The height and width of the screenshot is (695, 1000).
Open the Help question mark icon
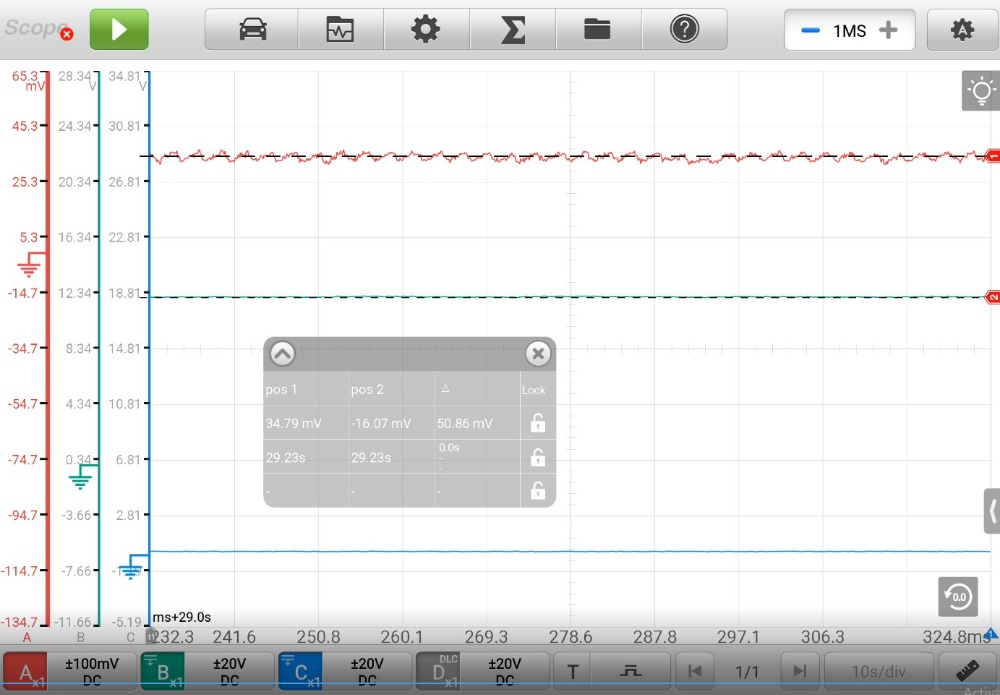[x=684, y=30]
